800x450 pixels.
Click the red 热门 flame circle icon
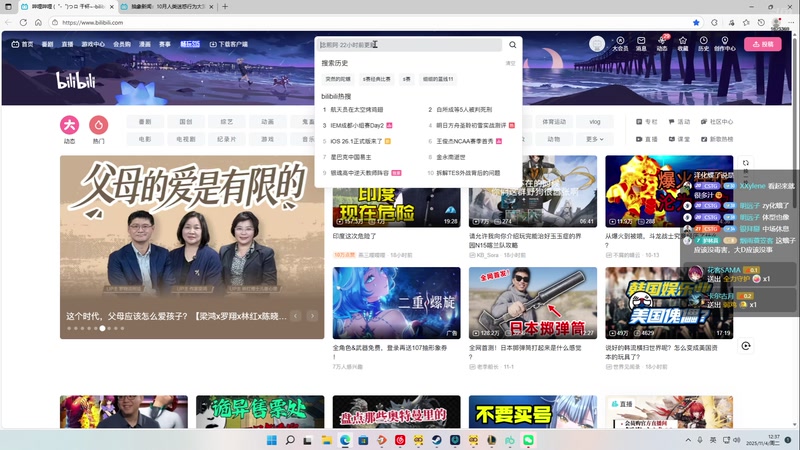tap(98, 125)
